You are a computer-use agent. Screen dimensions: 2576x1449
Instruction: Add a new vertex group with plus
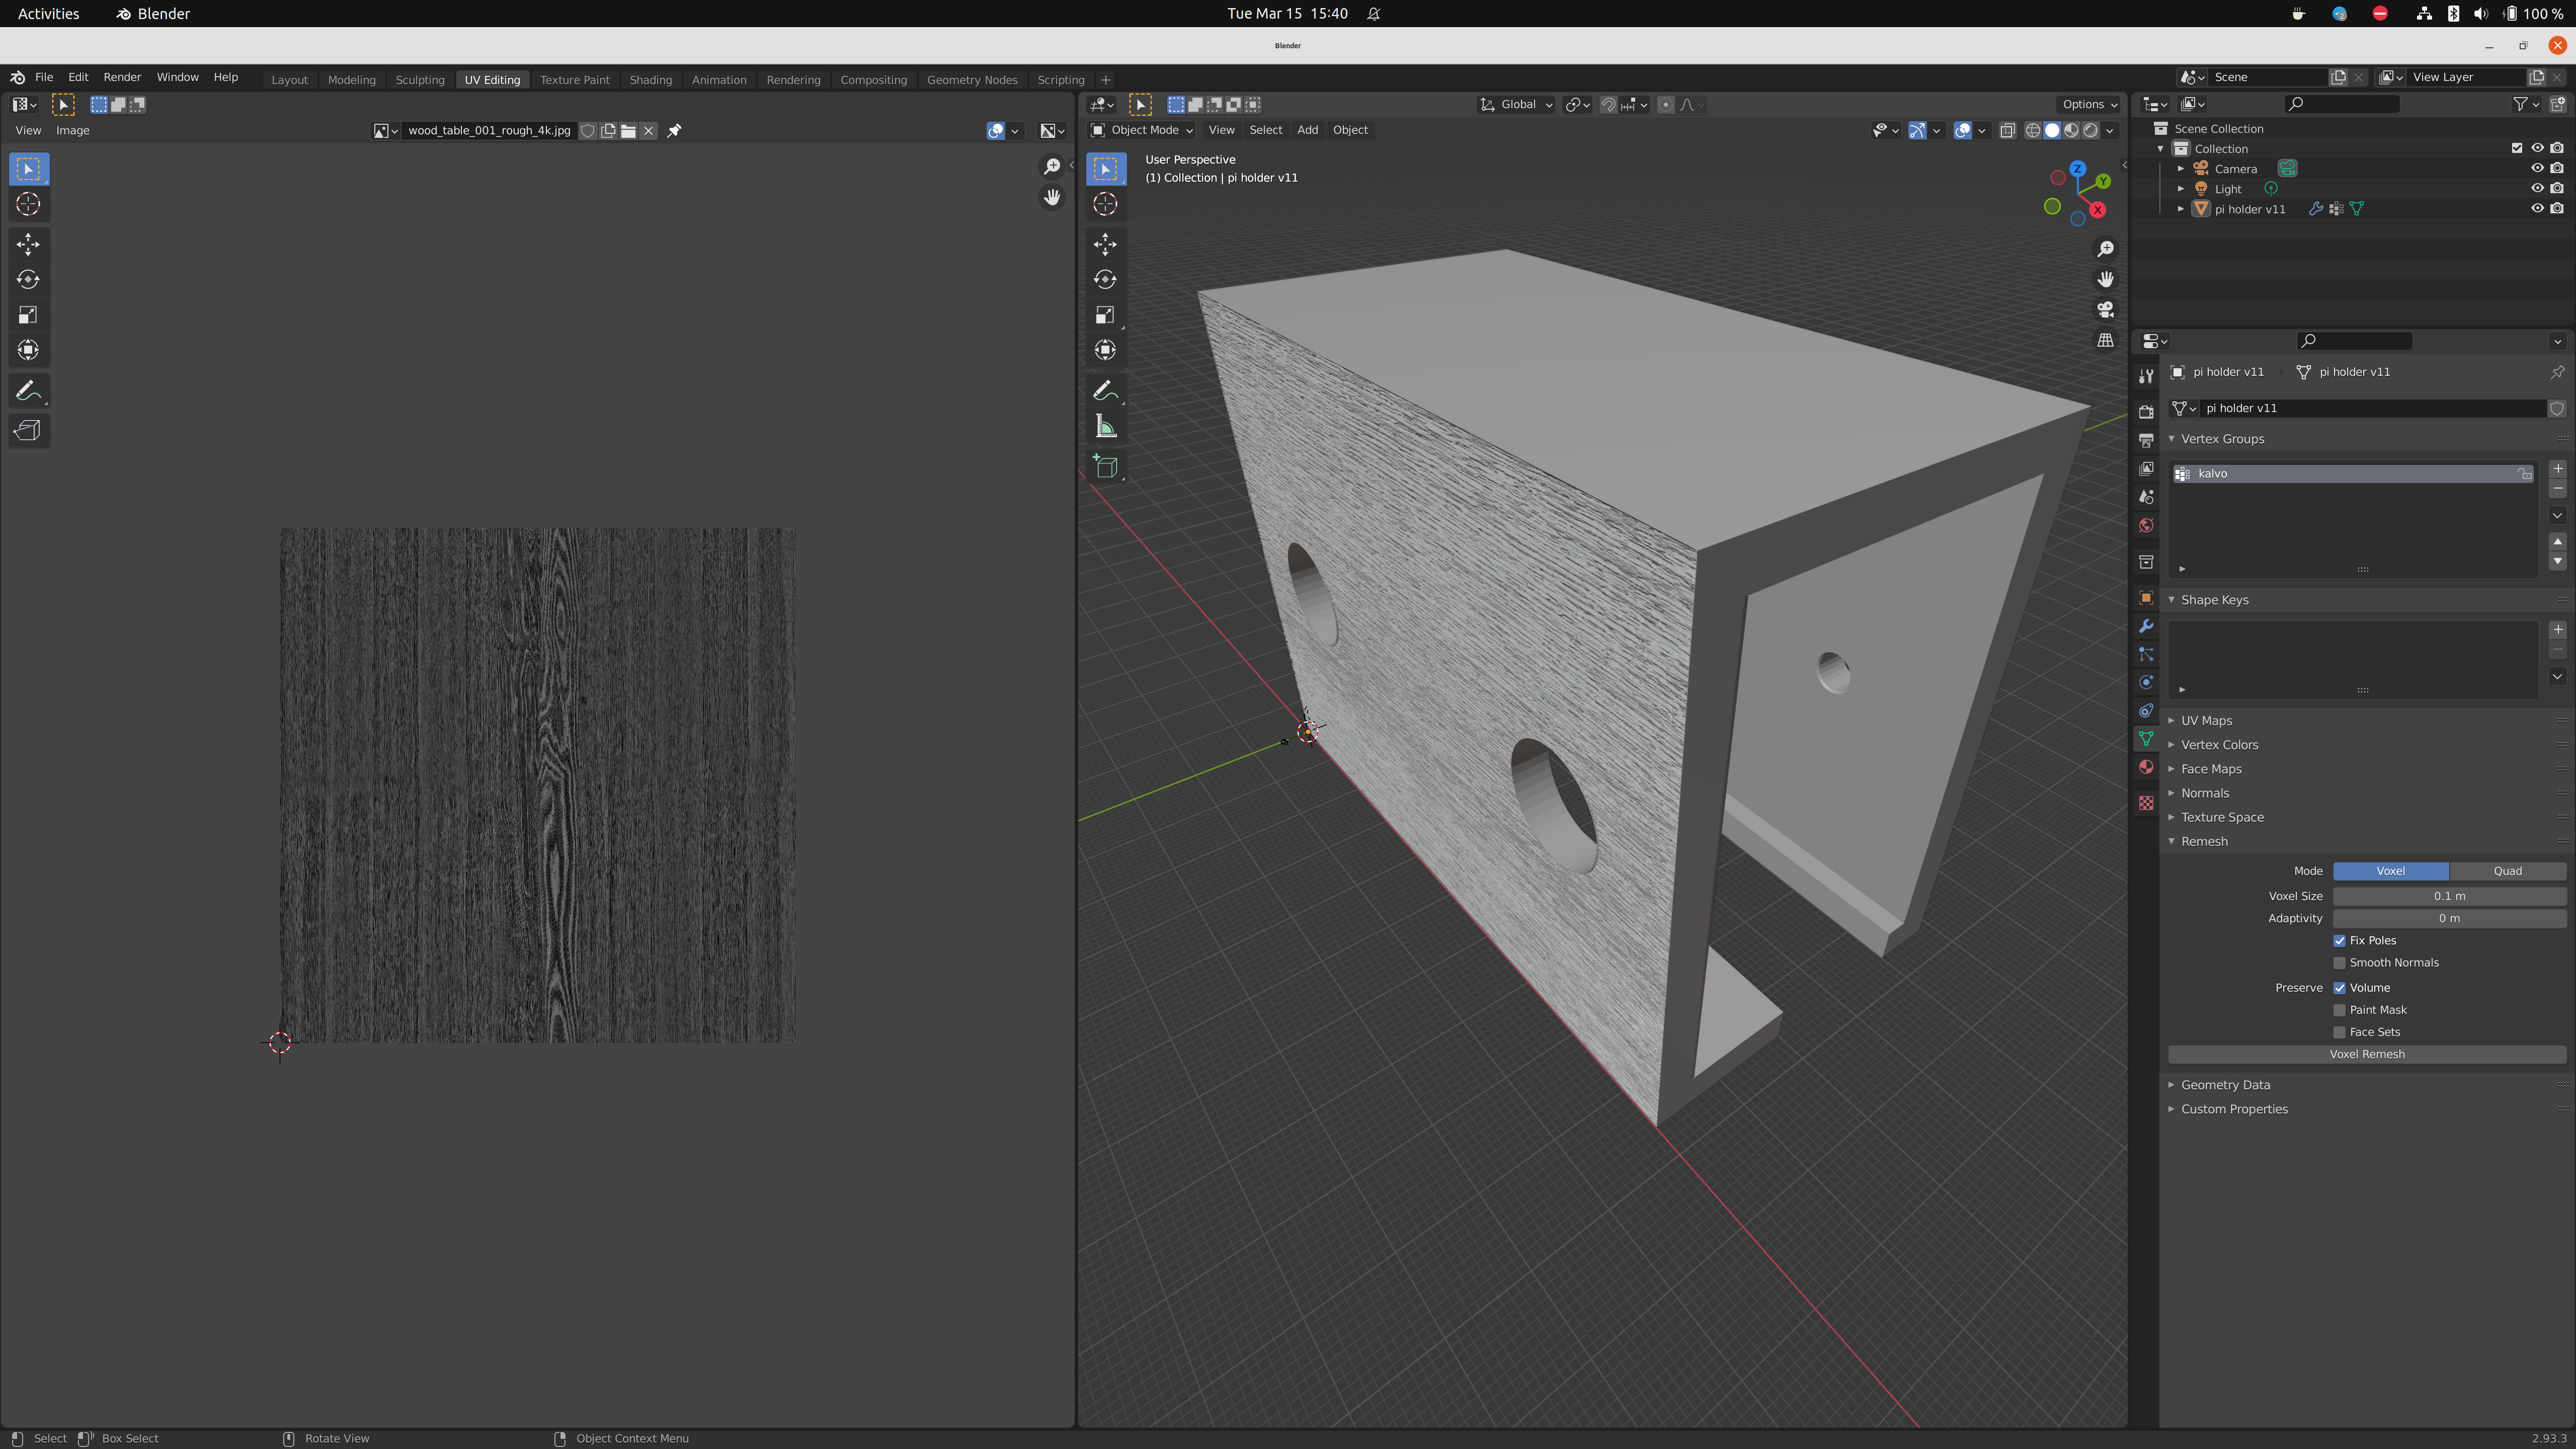[2557, 469]
